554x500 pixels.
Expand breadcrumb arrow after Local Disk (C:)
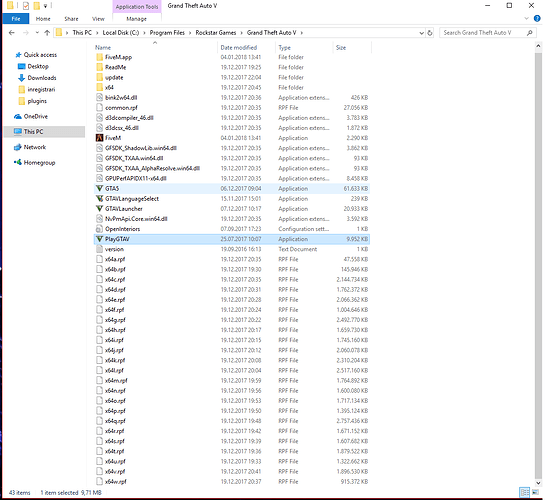pyautogui.click(x=144, y=33)
